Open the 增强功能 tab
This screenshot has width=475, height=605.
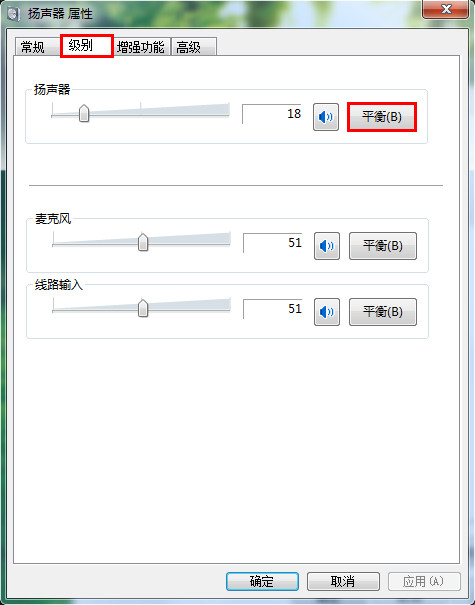(x=141, y=47)
